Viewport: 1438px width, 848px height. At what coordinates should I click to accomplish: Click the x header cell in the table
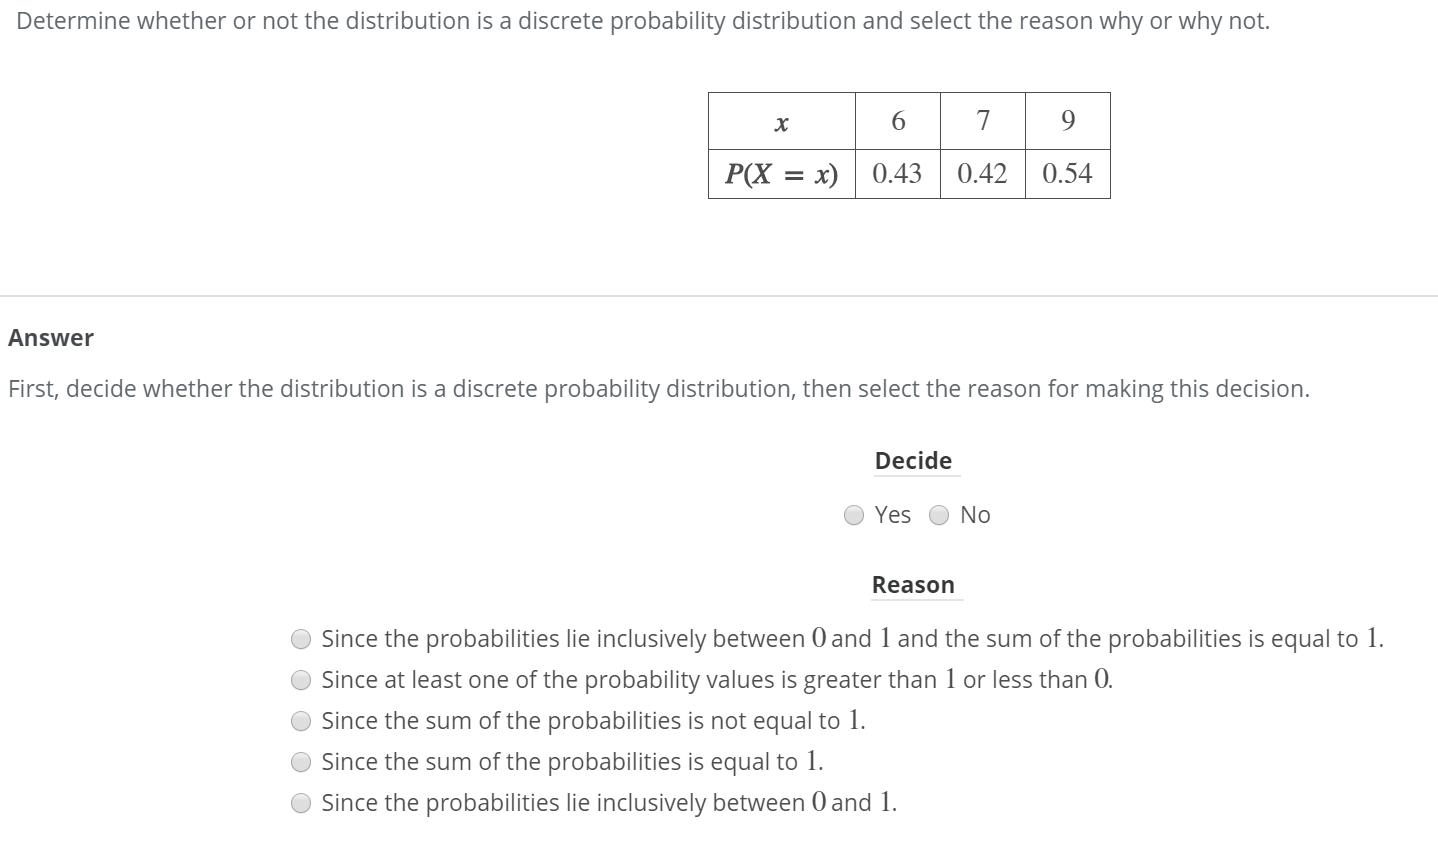click(x=781, y=121)
